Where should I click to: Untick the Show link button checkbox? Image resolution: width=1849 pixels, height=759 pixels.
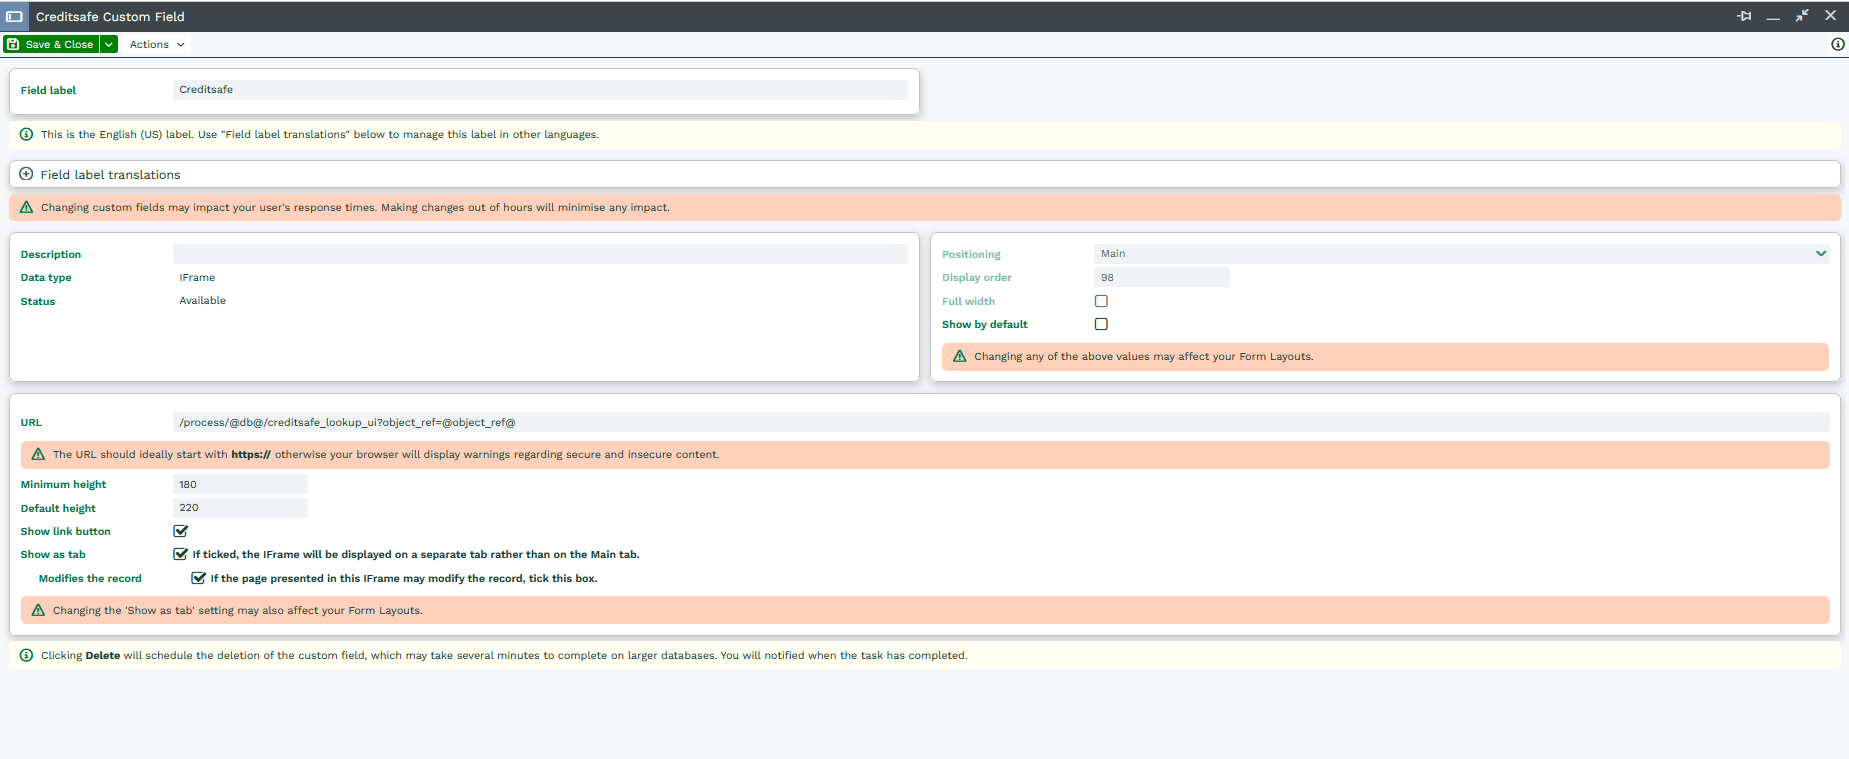click(x=181, y=531)
